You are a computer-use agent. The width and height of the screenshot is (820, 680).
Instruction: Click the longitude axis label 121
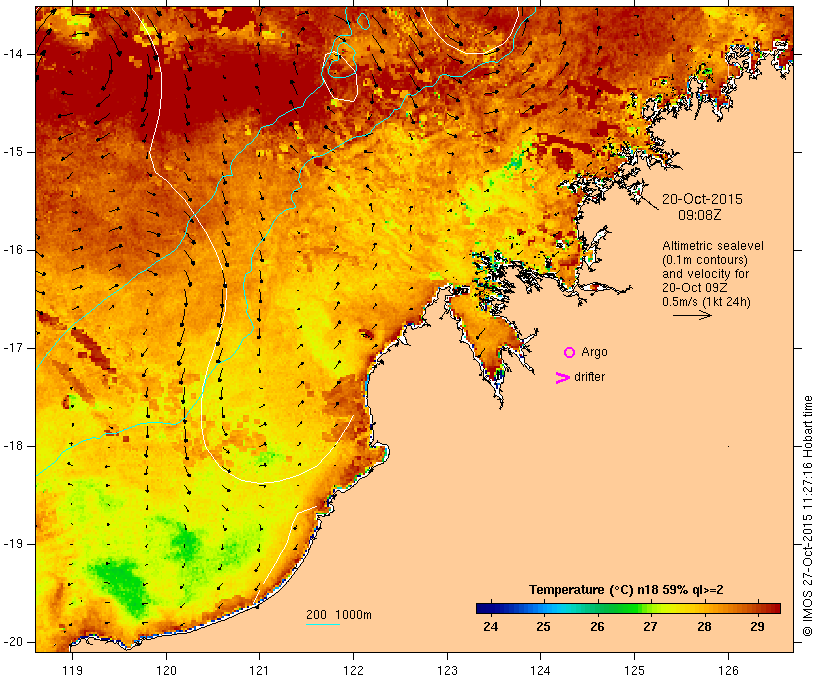pyautogui.click(x=259, y=670)
